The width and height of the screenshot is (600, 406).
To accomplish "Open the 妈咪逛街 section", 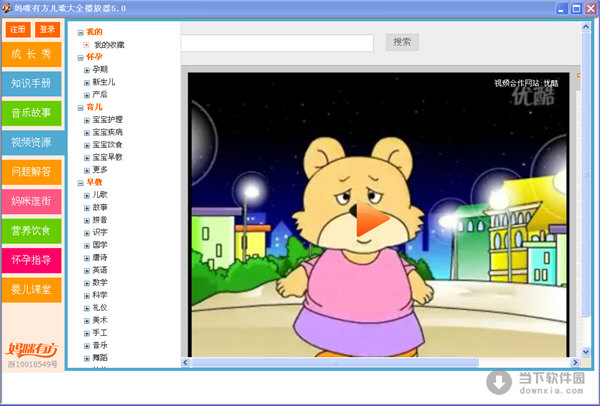I will coord(31,201).
